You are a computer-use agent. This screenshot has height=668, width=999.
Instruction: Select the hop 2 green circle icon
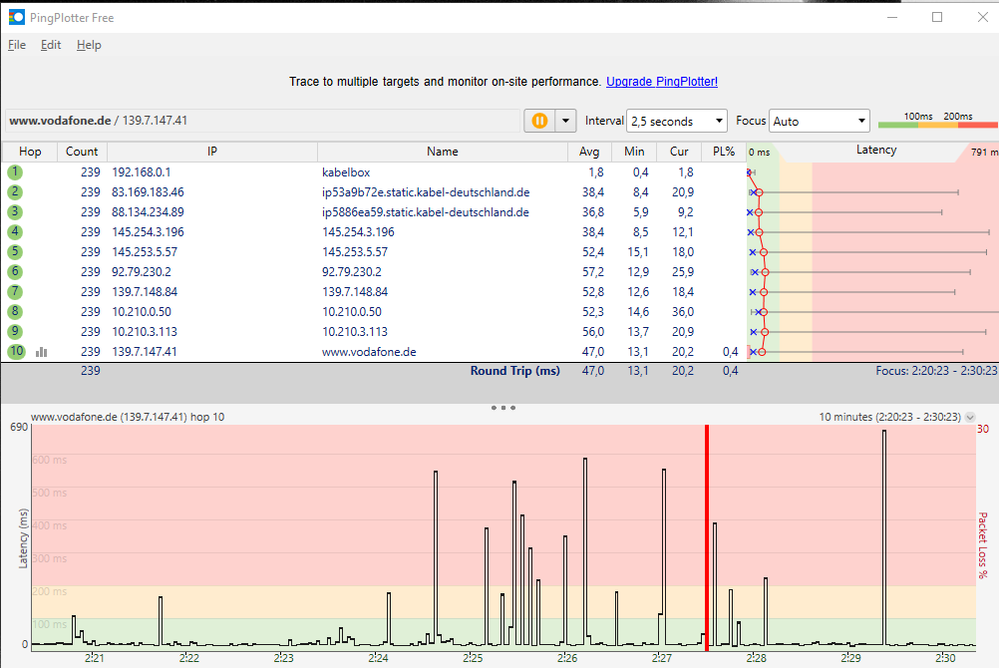(x=15, y=192)
